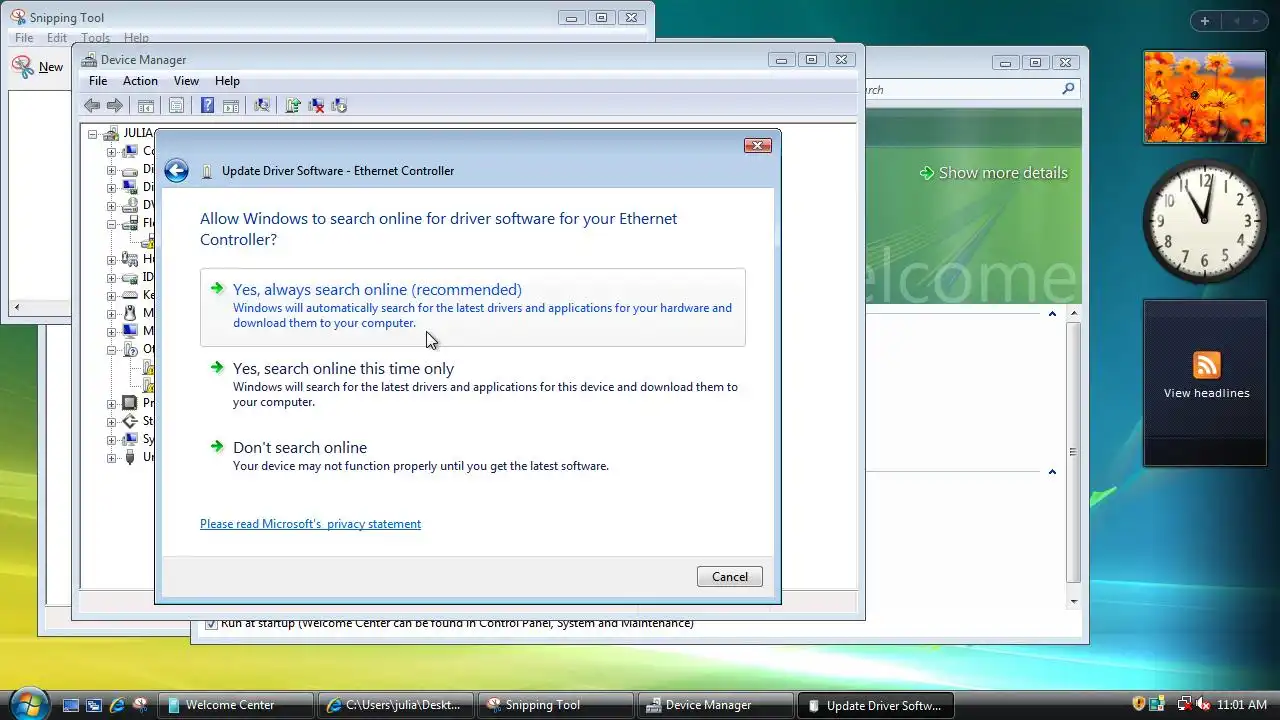Switch to Welcome Center taskbar button
This screenshot has width=1280, height=720.
[x=238, y=705]
